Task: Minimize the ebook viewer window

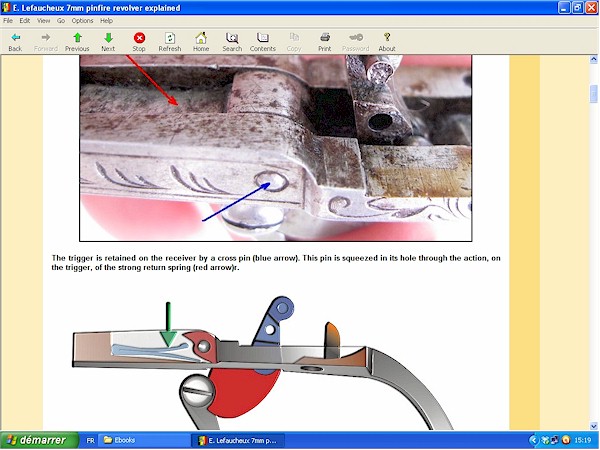Action: coord(564,8)
